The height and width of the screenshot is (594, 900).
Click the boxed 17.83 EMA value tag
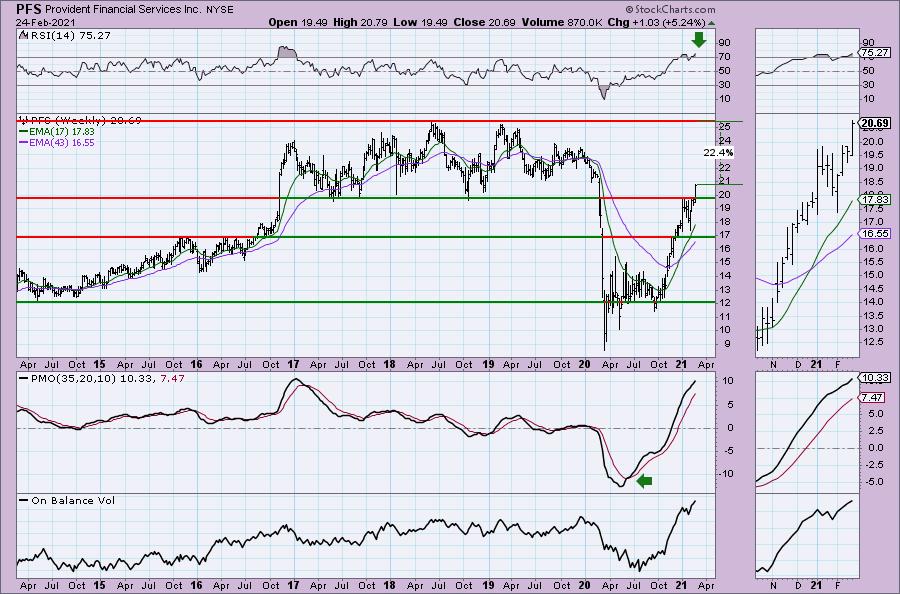pyautogui.click(x=875, y=200)
